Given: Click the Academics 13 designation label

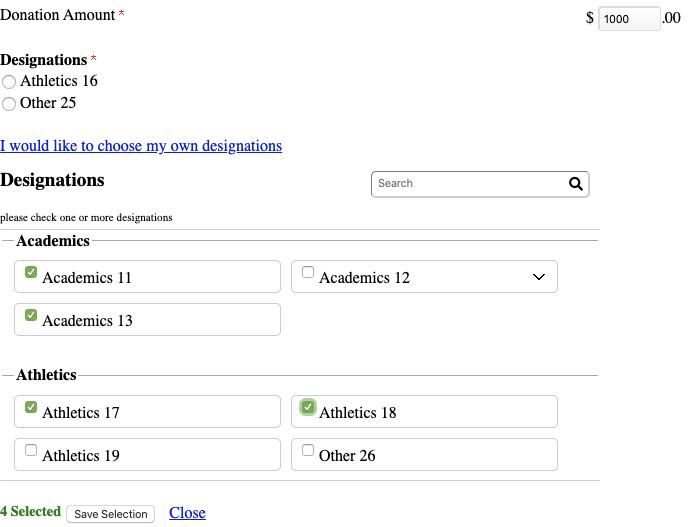Looking at the screenshot, I should [x=87, y=321].
